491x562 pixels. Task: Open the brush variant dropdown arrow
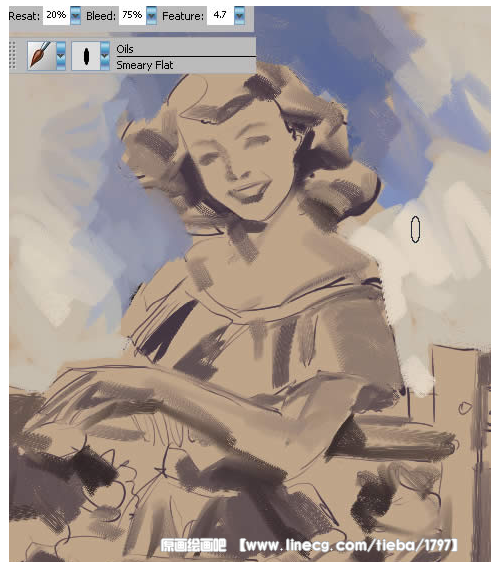(105, 56)
